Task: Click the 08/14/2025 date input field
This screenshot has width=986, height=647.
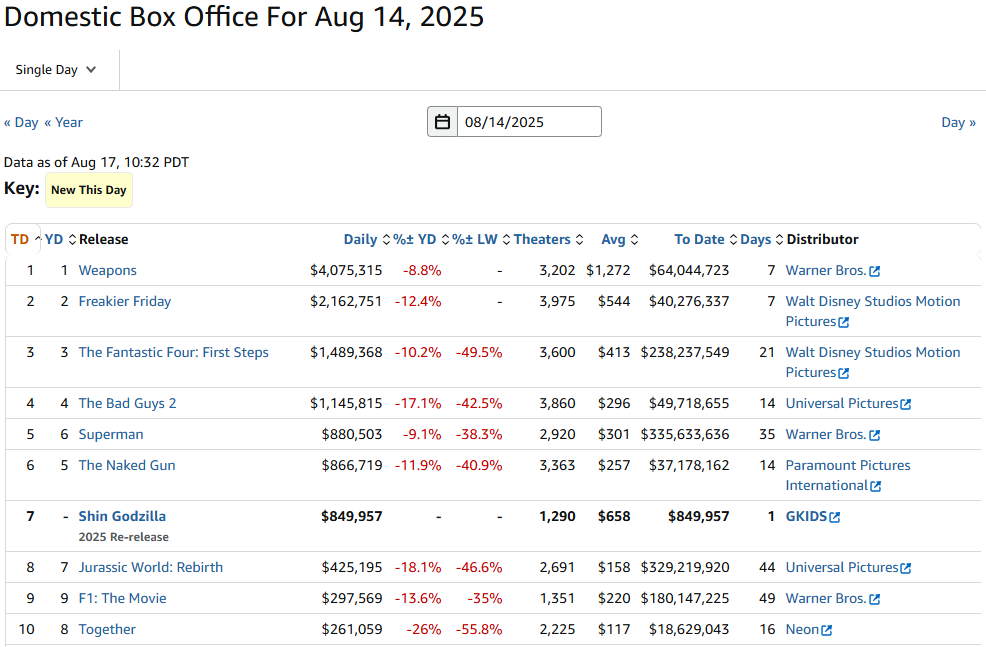Action: point(529,122)
